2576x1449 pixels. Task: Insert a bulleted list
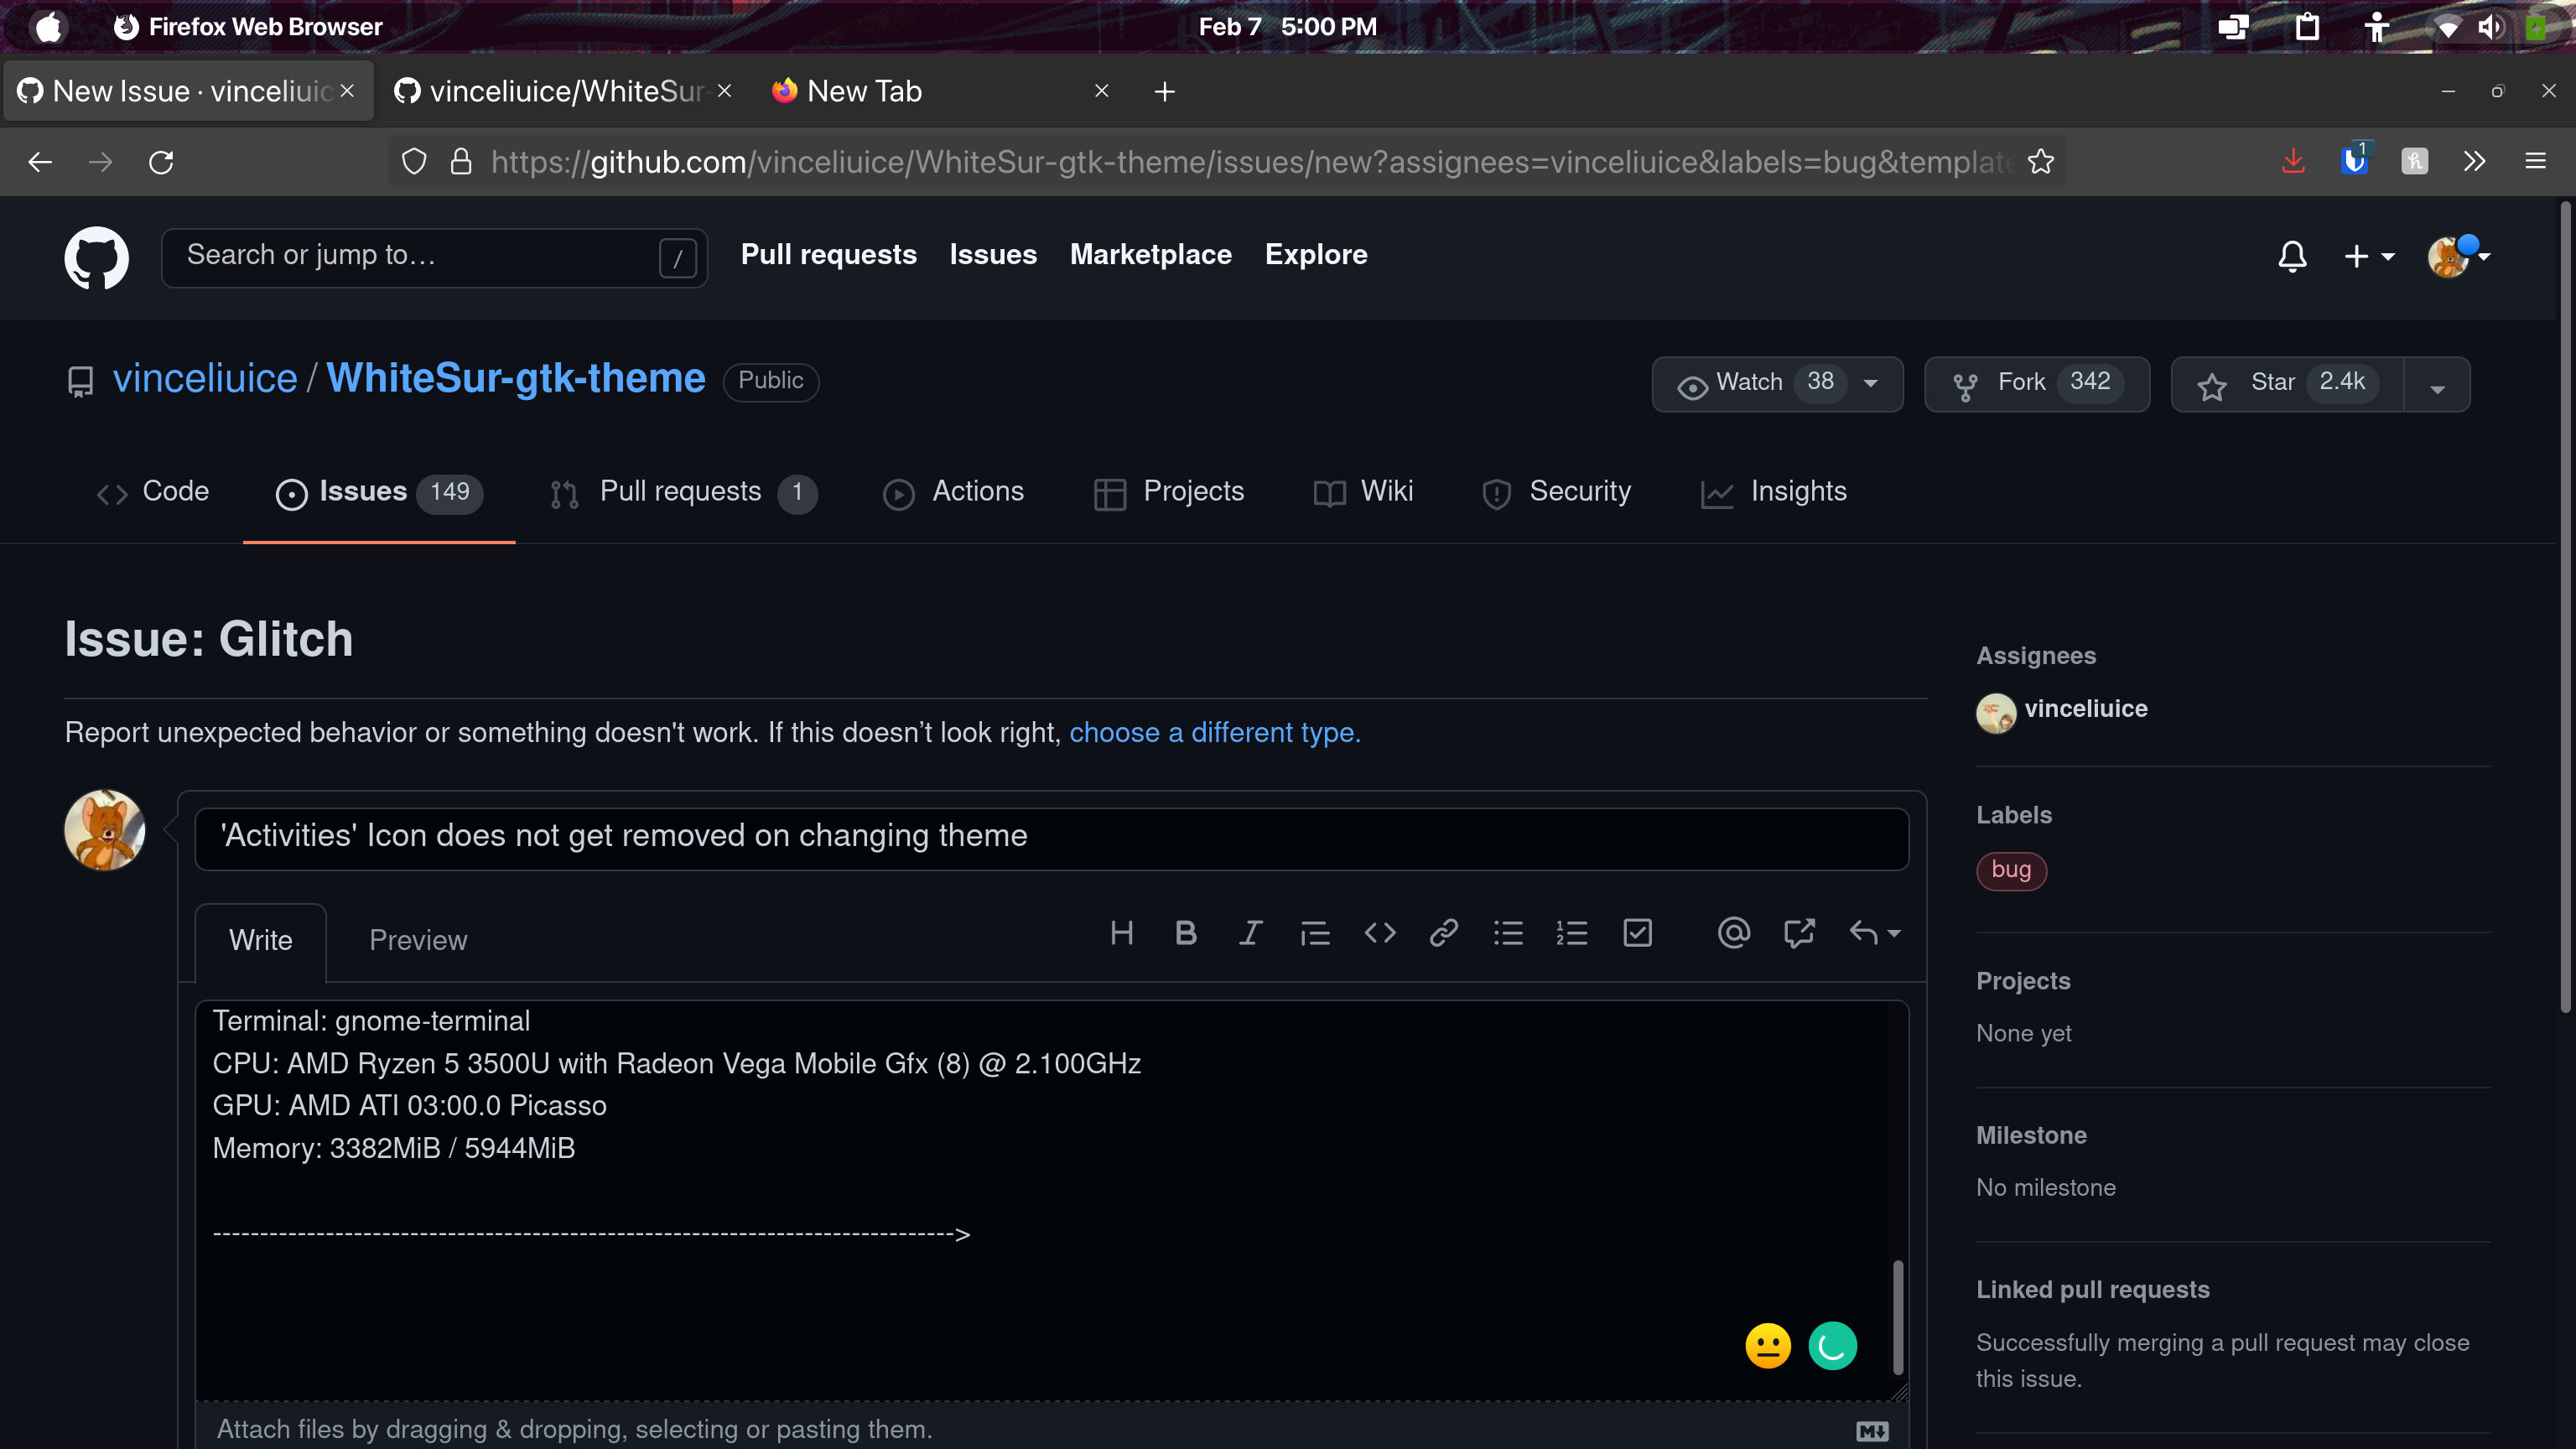pos(1508,933)
